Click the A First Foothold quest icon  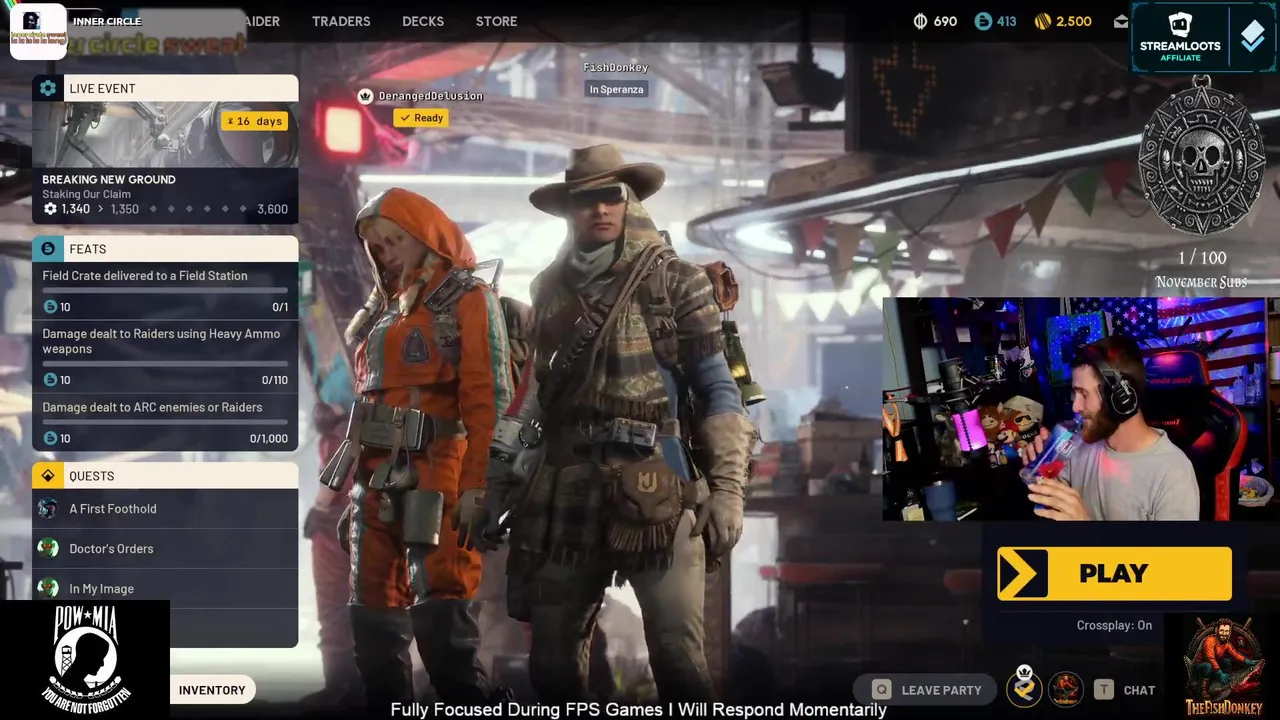[x=47, y=509]
